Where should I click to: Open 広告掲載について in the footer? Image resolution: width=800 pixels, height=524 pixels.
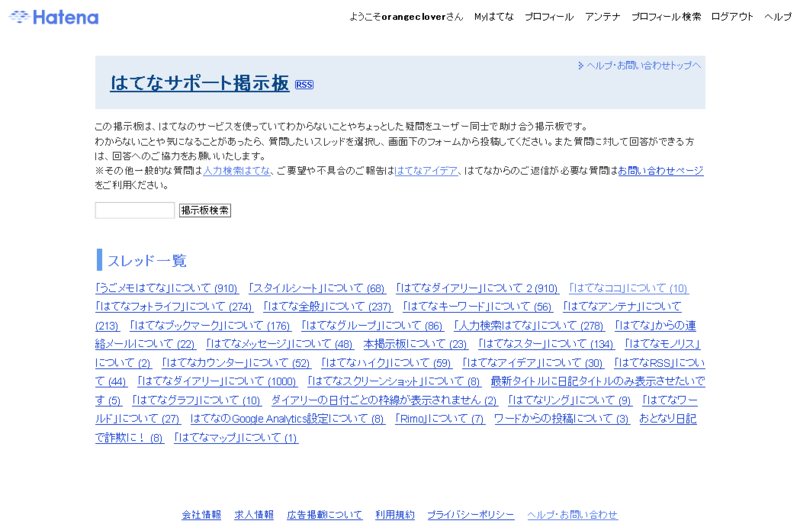324,515
